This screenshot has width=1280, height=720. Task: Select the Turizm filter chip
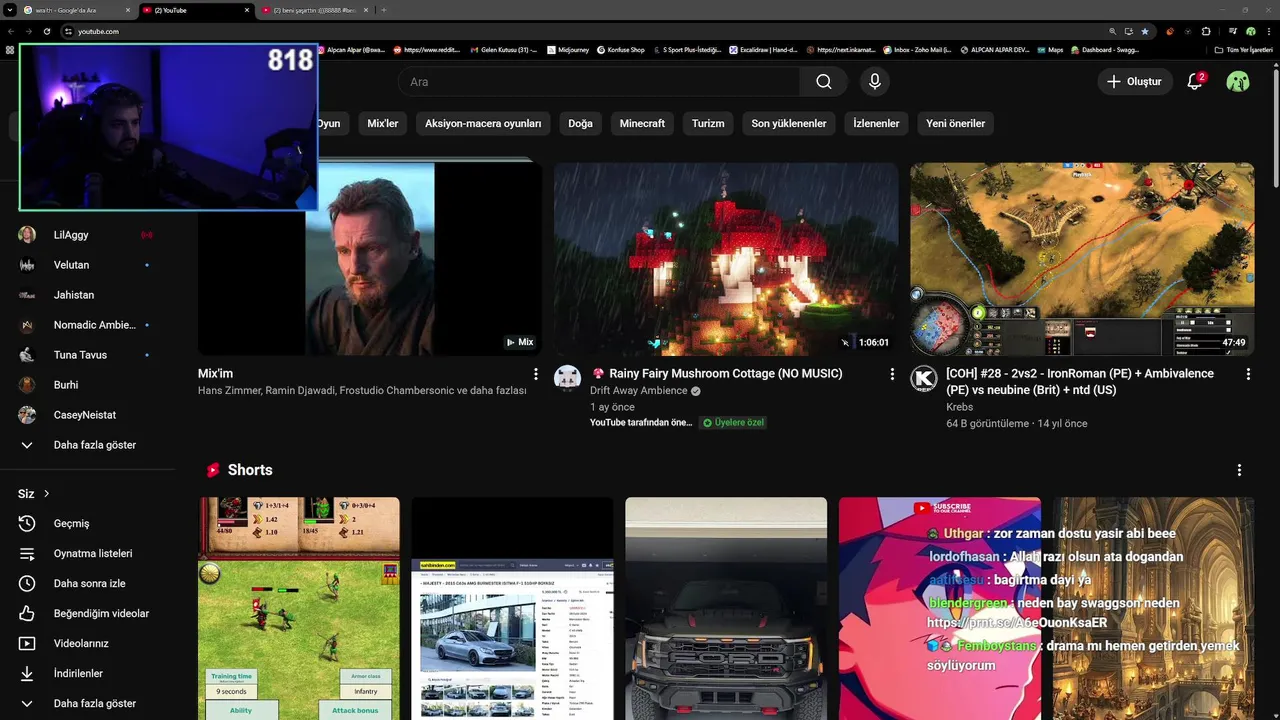(708, 124)
